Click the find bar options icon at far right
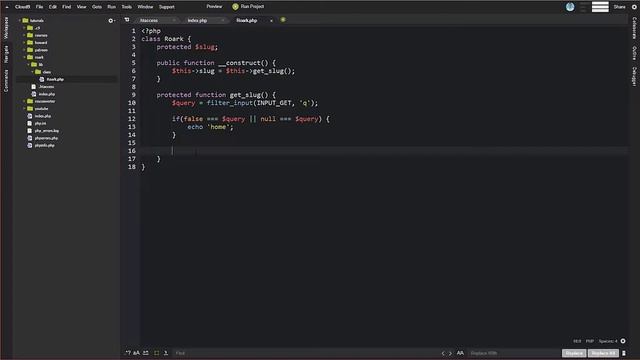Image resolution: width=640 pixels, height=360 pixels. 624,353
